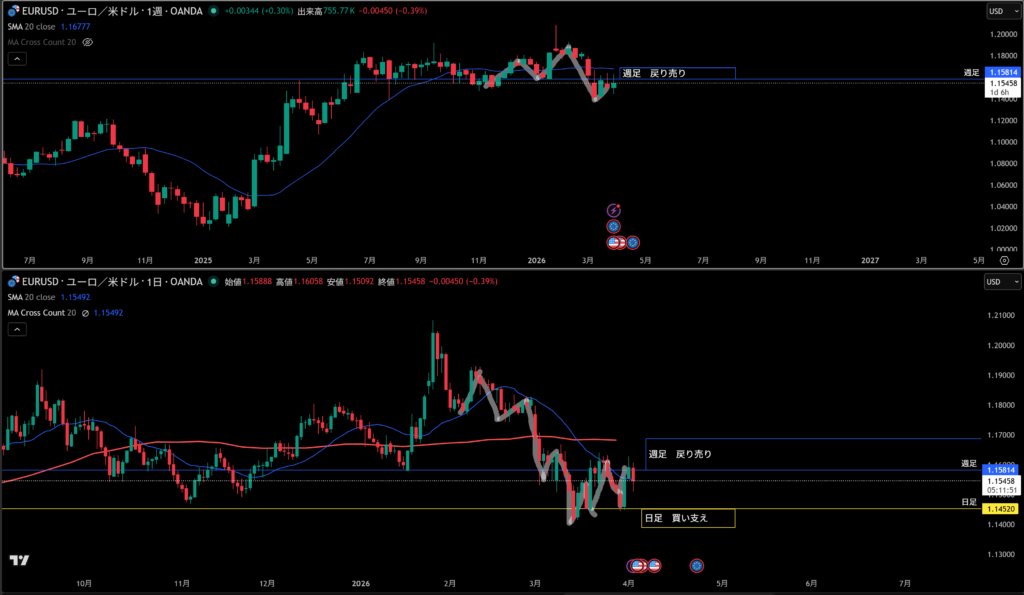The width and height of the screenshot is (1024, 595).
Task: Click the lightning news flash icon on weekly chart
Action: [614, 210]
